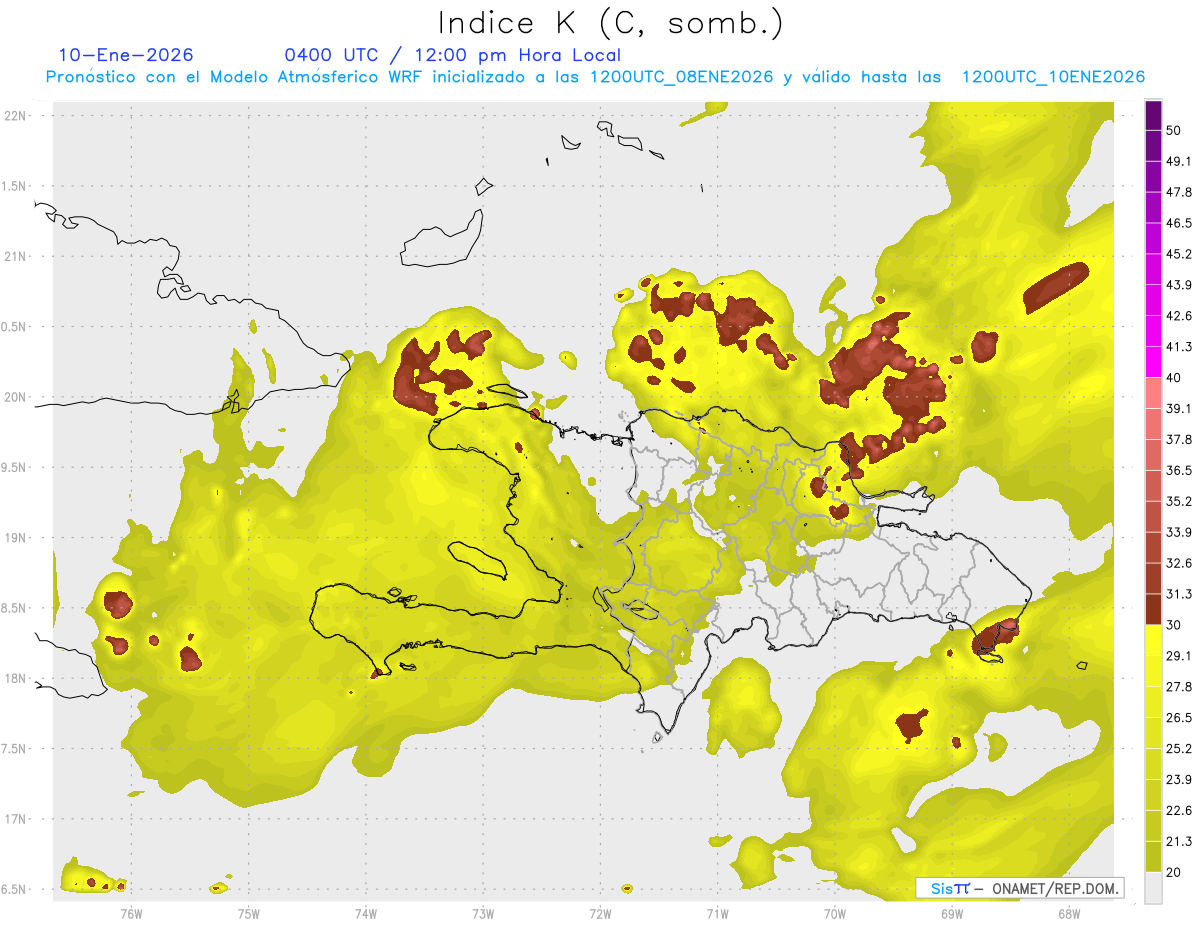Click "0400 UTC / 12:00 pm Hora Local"

pyautogui.click(x=453, y=55)
